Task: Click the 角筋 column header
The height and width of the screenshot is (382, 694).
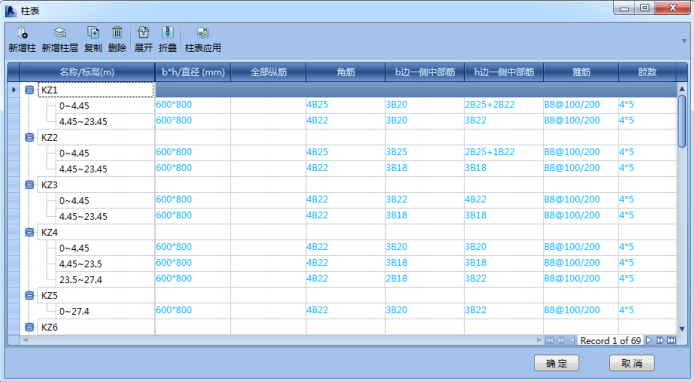Action: point(346,72)
